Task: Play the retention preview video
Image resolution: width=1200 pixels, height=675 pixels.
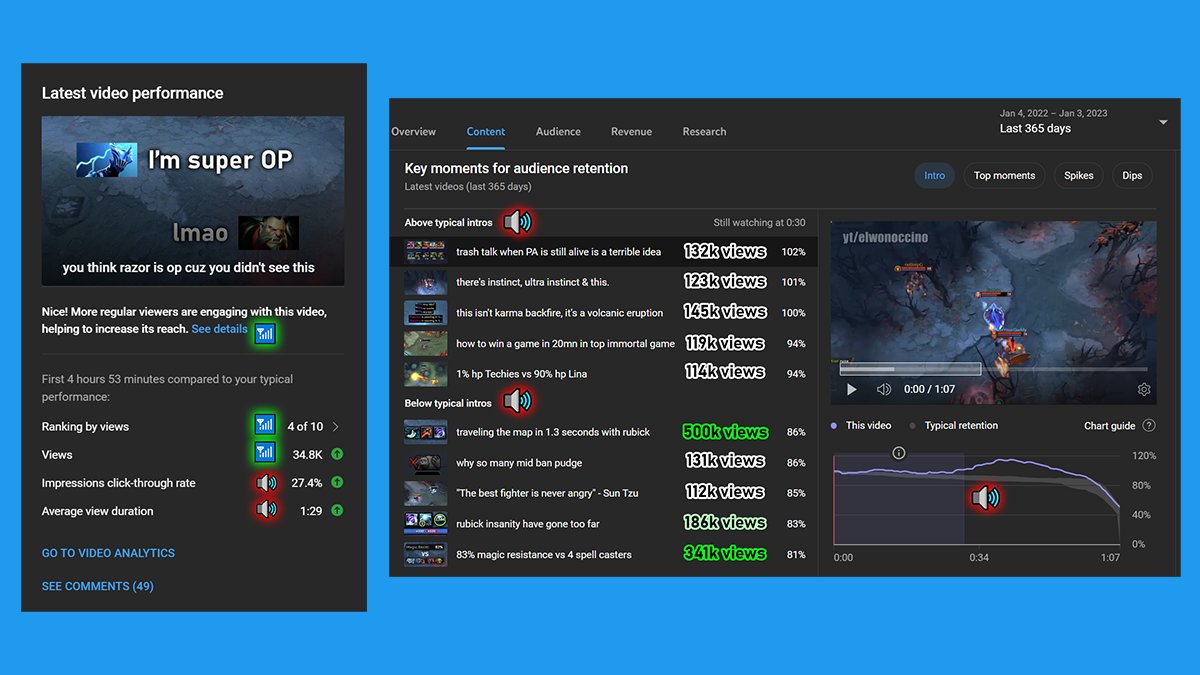Action: 851,389
